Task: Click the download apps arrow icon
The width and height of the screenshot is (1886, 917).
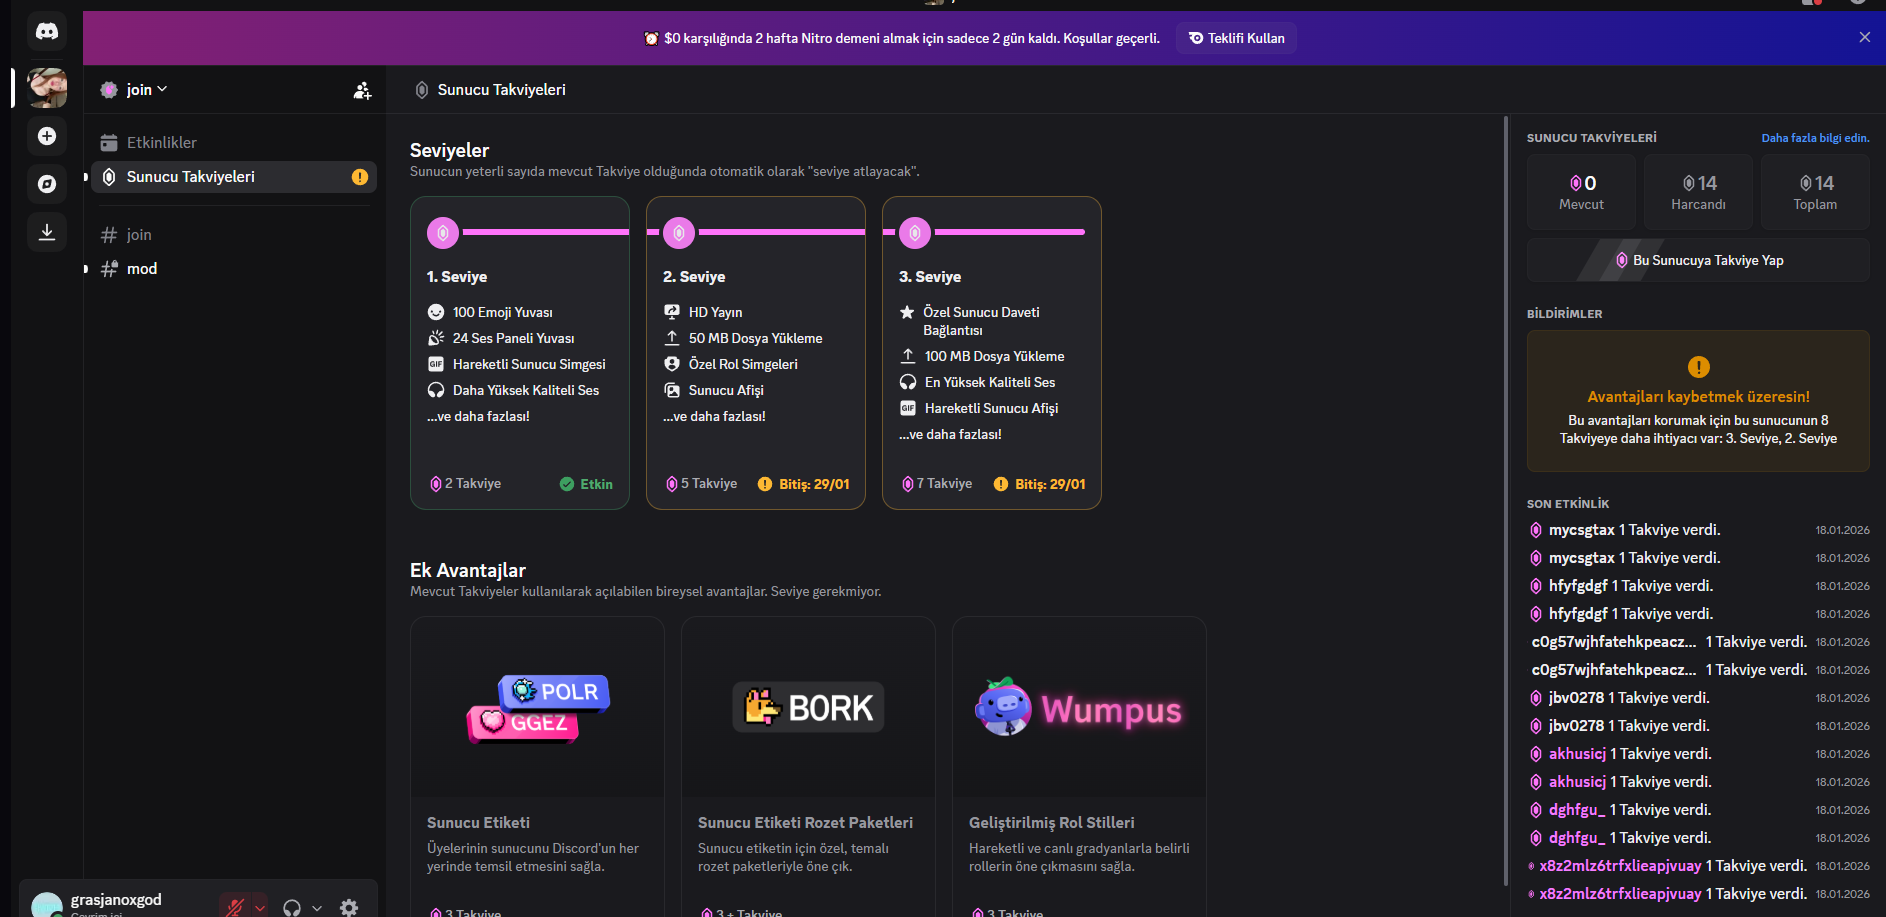Action: [47, 232]
